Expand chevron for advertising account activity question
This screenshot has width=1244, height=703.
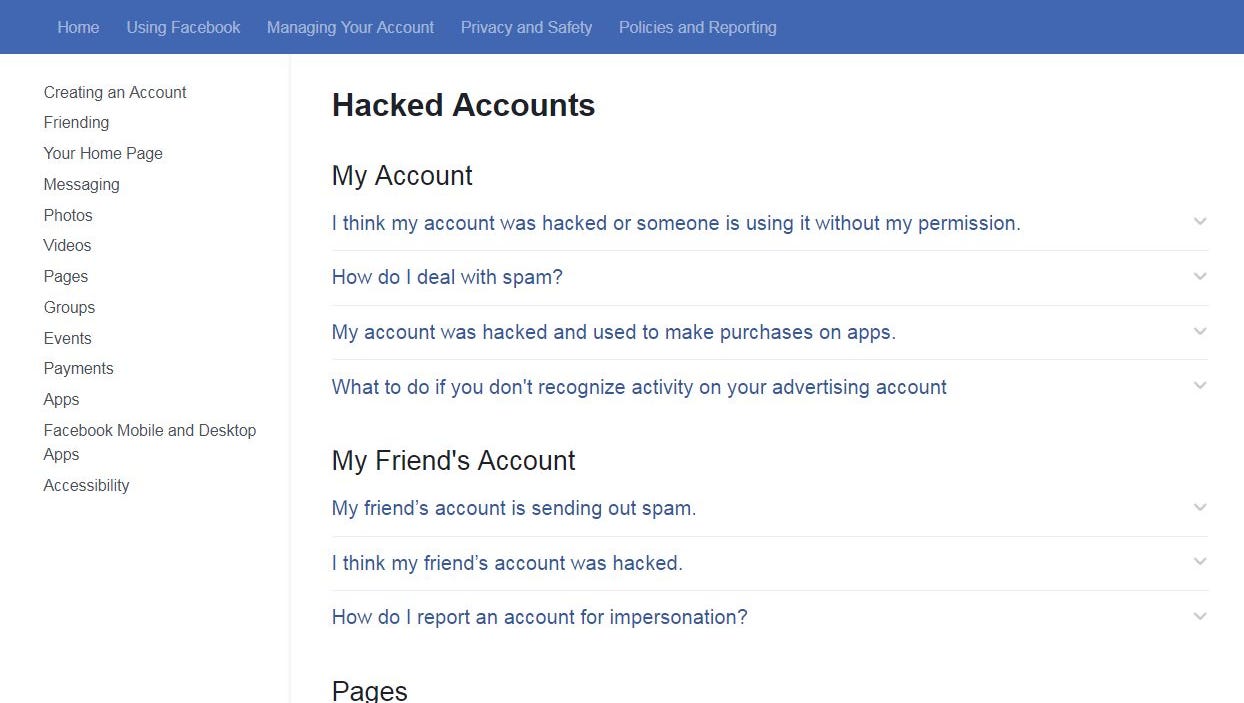click(x=1200, y=385)
